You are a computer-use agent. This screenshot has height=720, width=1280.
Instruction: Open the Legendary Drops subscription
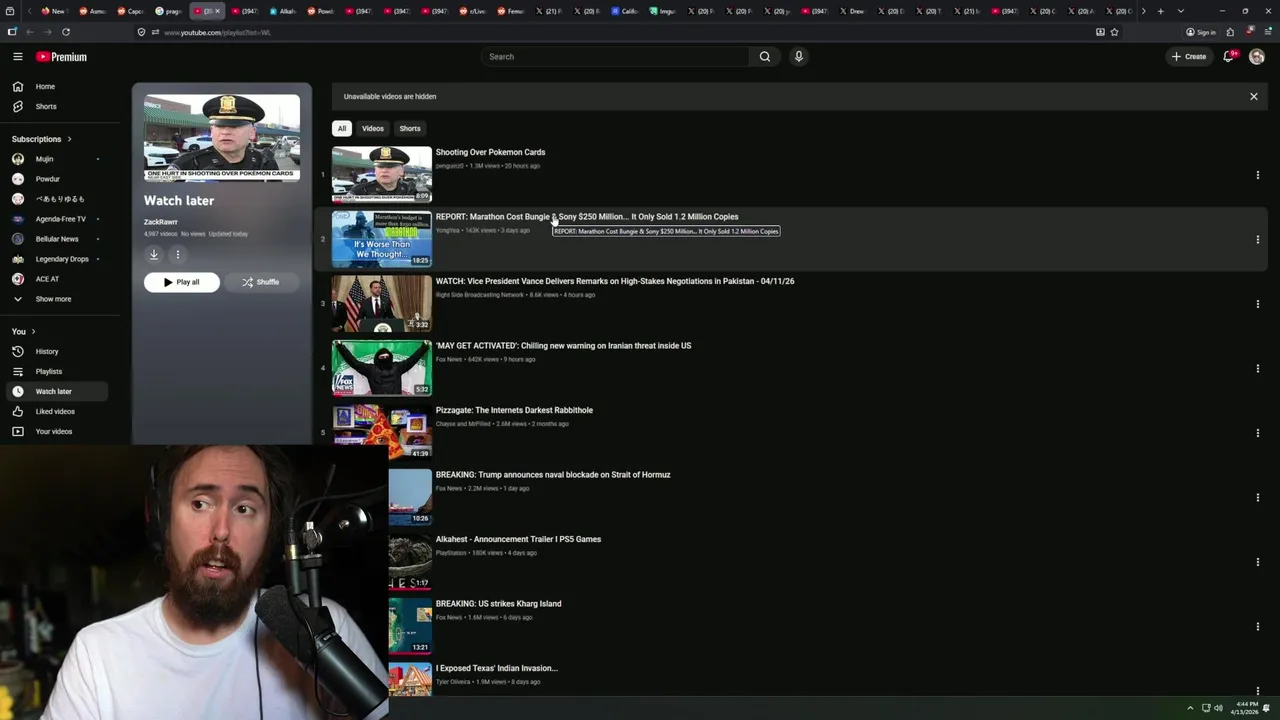57,259
